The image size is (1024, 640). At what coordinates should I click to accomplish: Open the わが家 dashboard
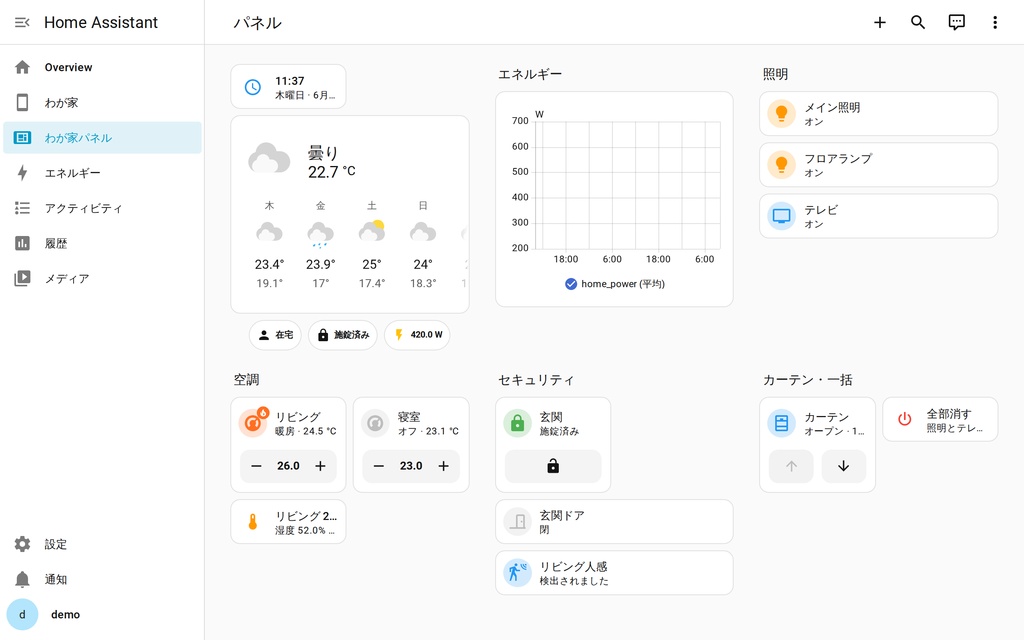click(x=103, y=103)
